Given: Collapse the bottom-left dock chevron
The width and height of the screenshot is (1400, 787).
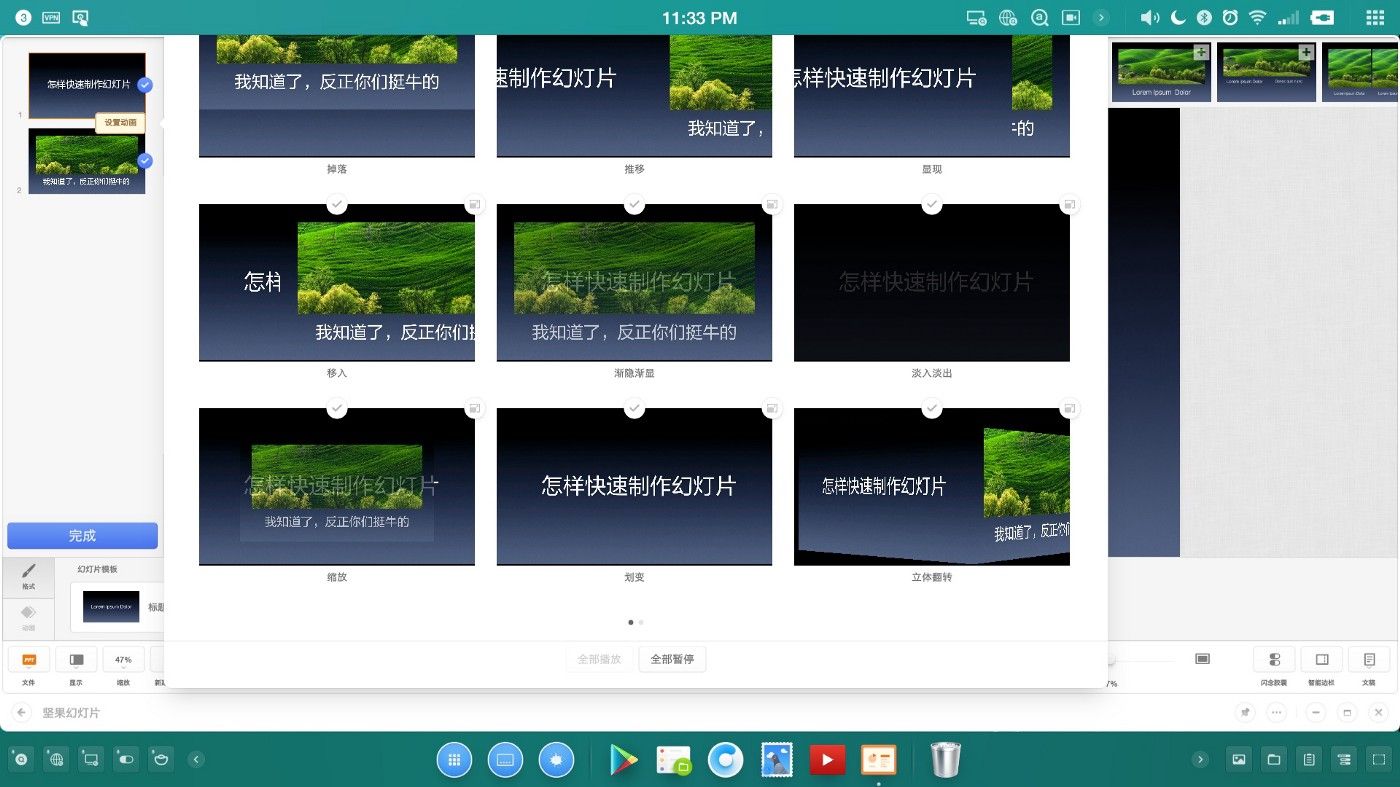Looking at the screenshot, I should [197, 760].
